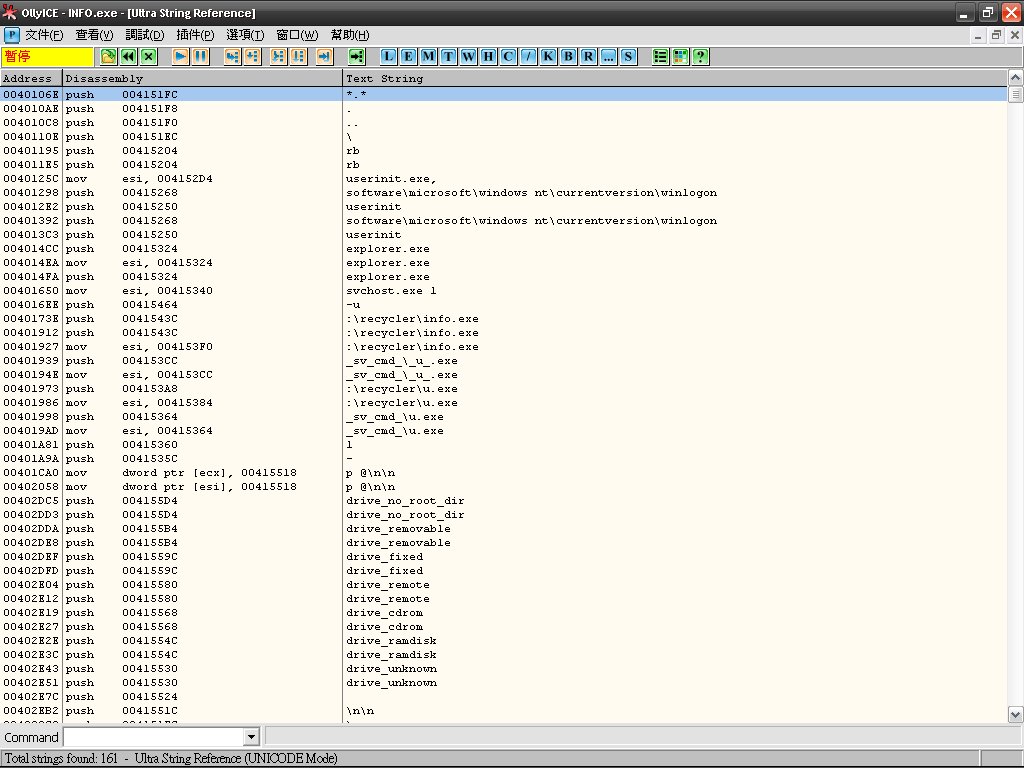Open the Log window with L button

coord(389,57)
